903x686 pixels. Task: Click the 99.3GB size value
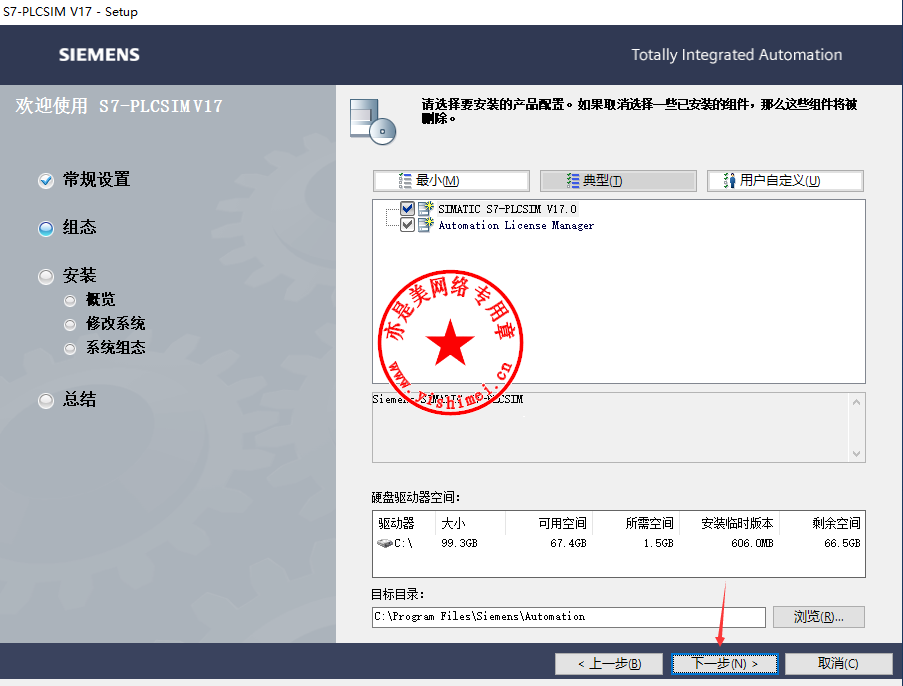click(x=459, y=543)
